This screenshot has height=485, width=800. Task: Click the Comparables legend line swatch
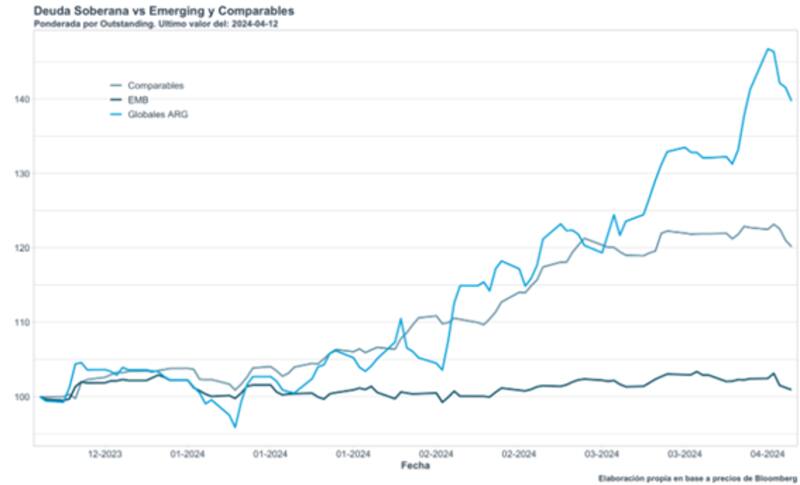tap(116, 86)
